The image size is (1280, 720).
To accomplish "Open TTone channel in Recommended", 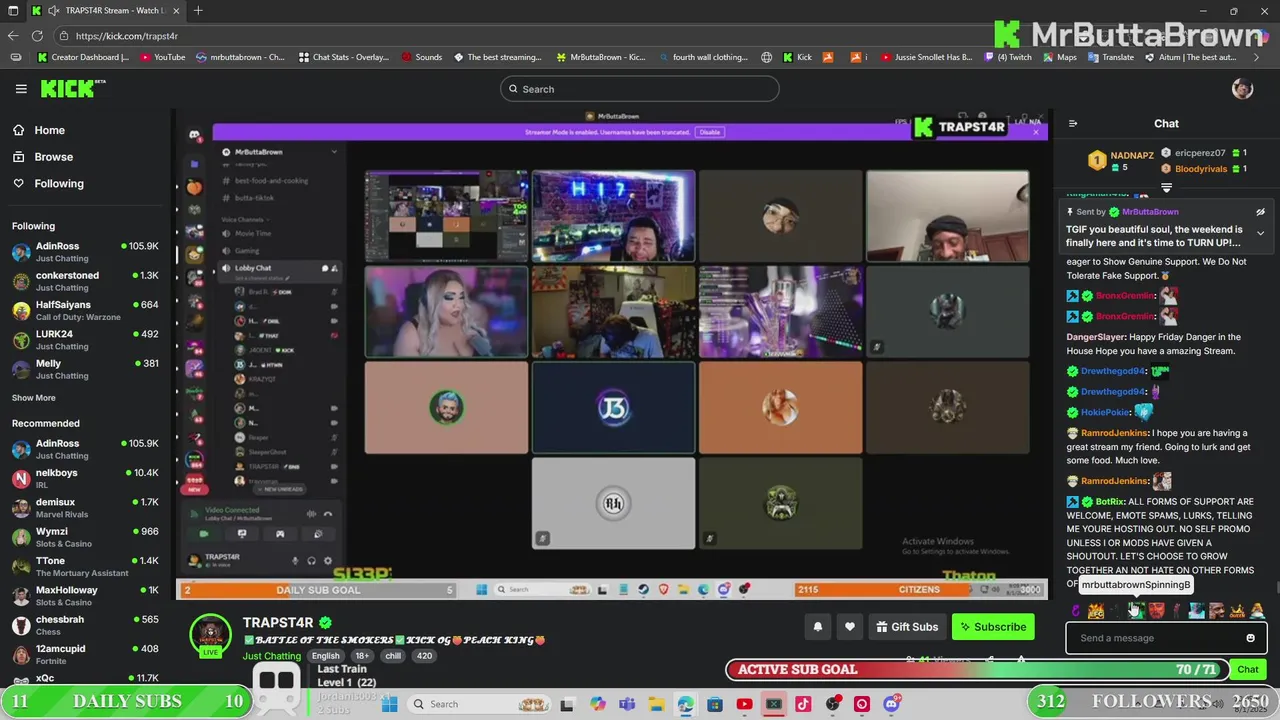I will 86,566.
